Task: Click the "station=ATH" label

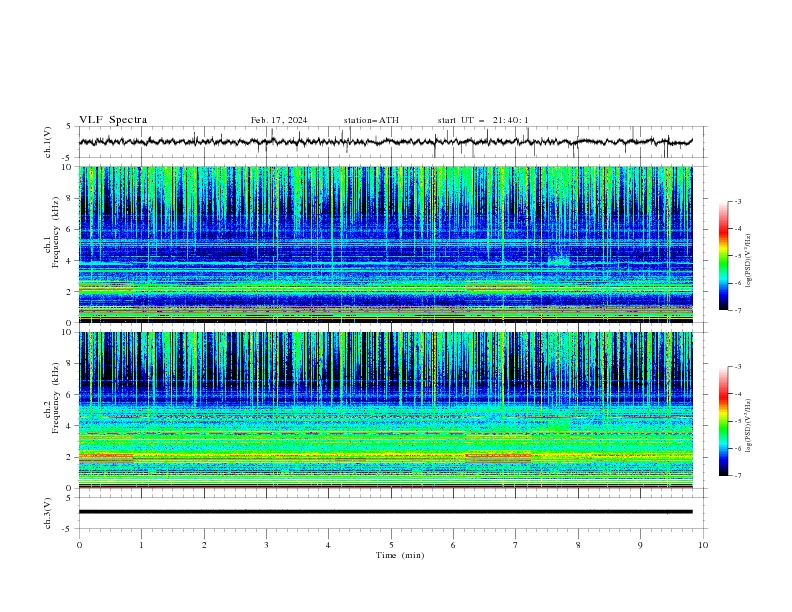Action: coord(371,120)
